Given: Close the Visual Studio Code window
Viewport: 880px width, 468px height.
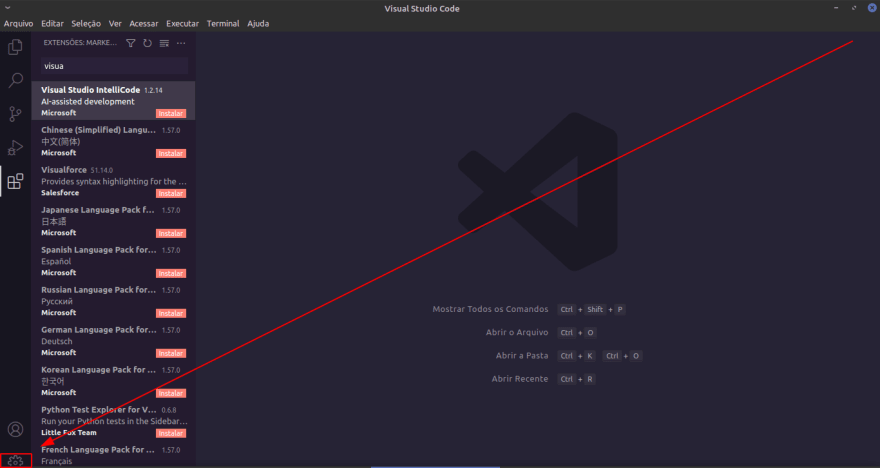Looking at the screenshot, I should (x=872, y=8).
